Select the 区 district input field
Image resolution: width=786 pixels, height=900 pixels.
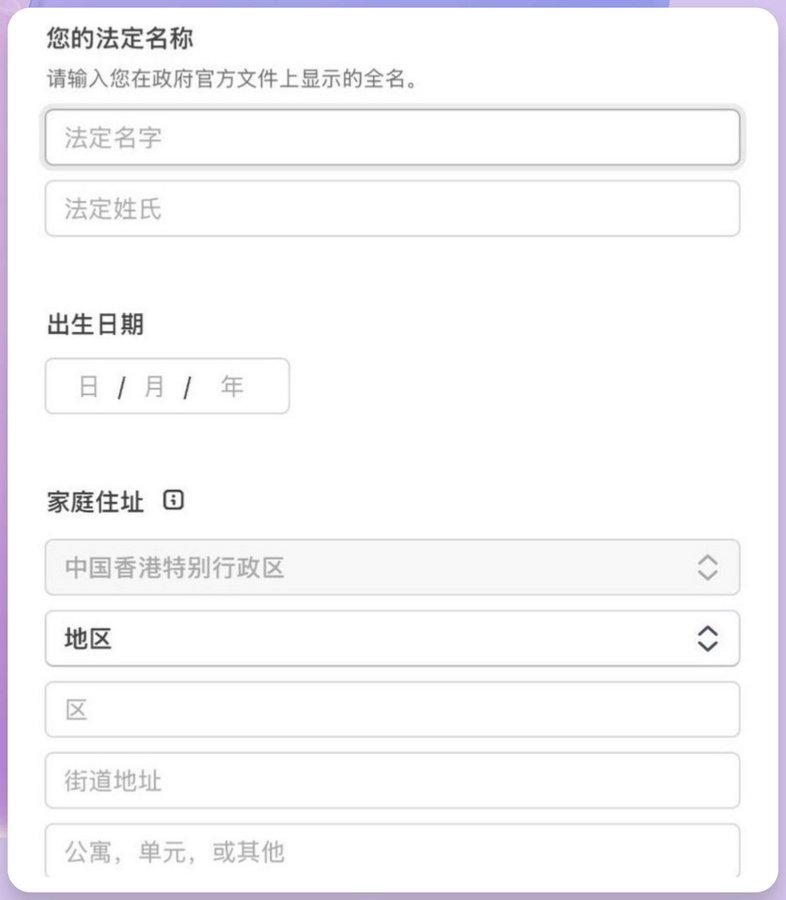[x=390, y=709]
